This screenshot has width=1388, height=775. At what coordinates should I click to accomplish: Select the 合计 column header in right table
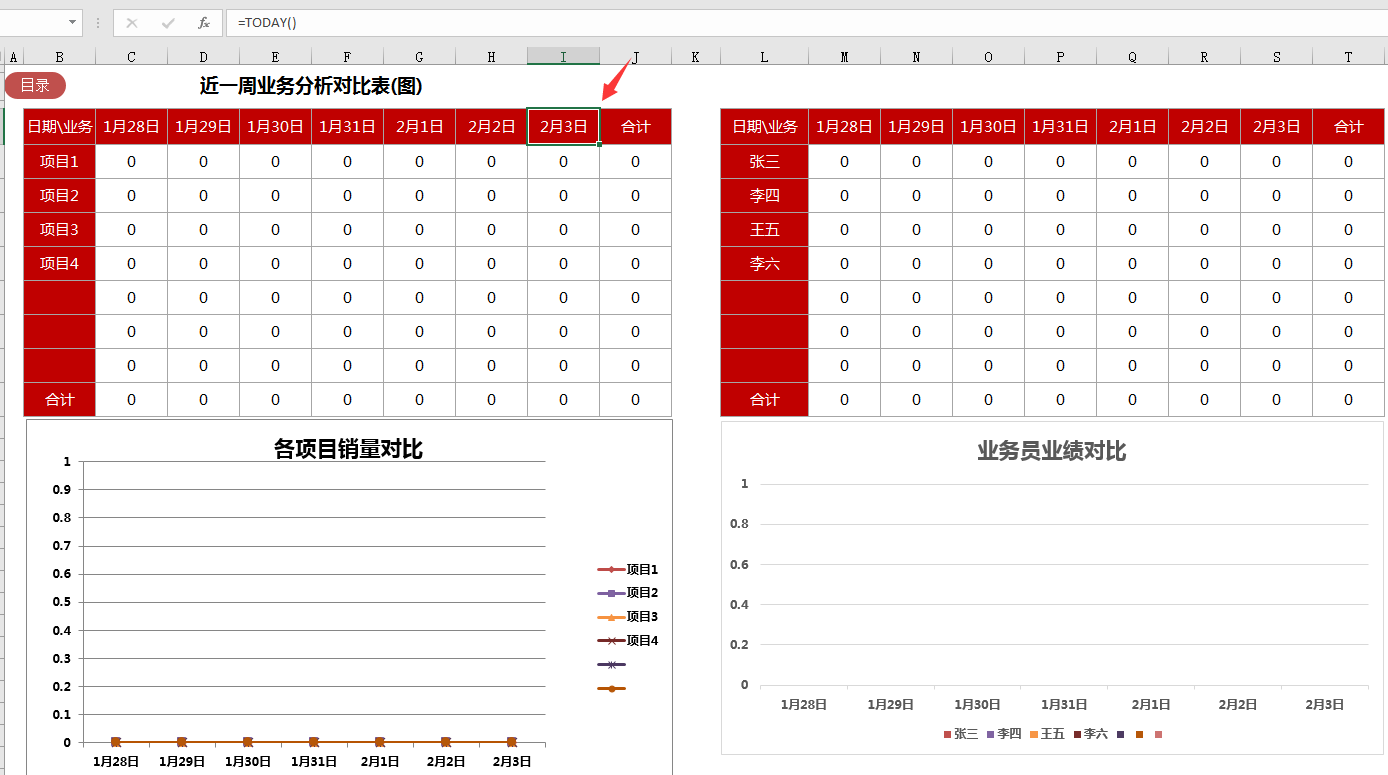click(1348, 127)
